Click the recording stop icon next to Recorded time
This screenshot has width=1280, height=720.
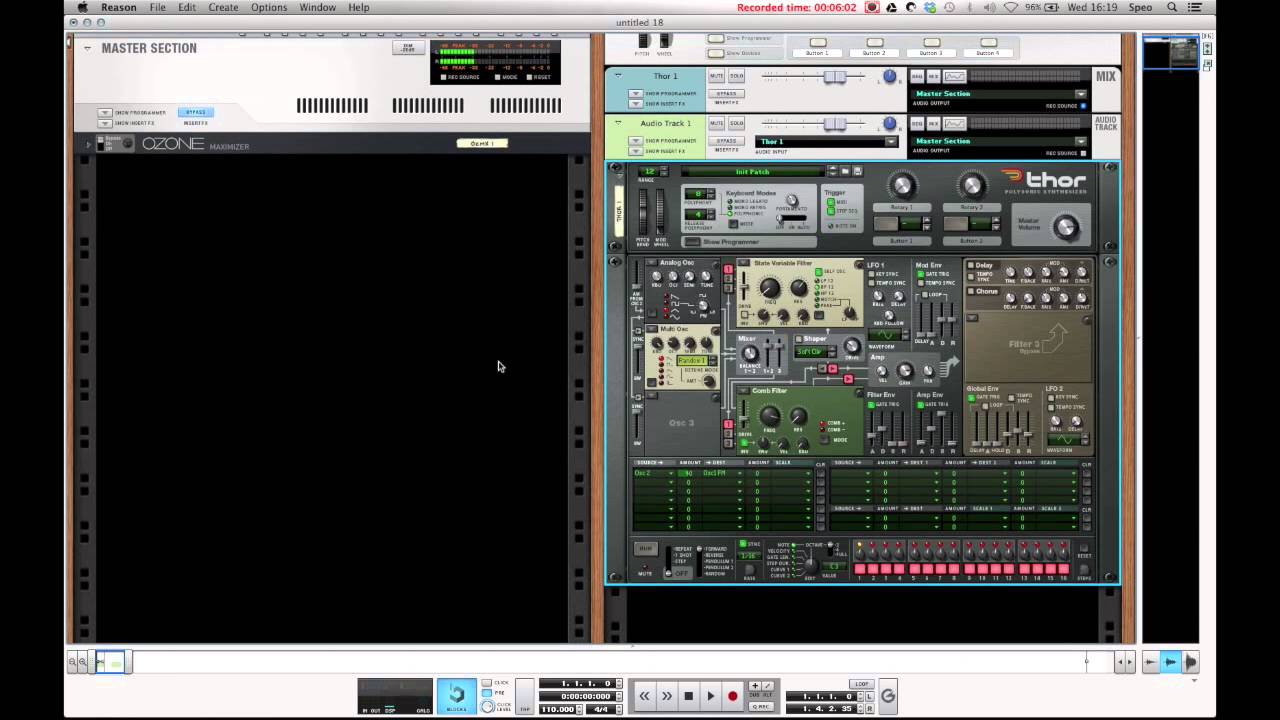(873, 7)
